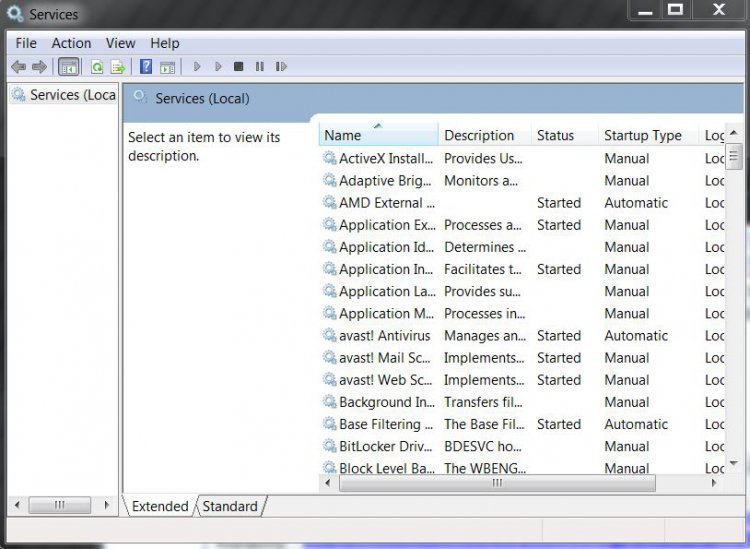
Task: Click the Services (Local) header panel icon
Action: point(140,97)
